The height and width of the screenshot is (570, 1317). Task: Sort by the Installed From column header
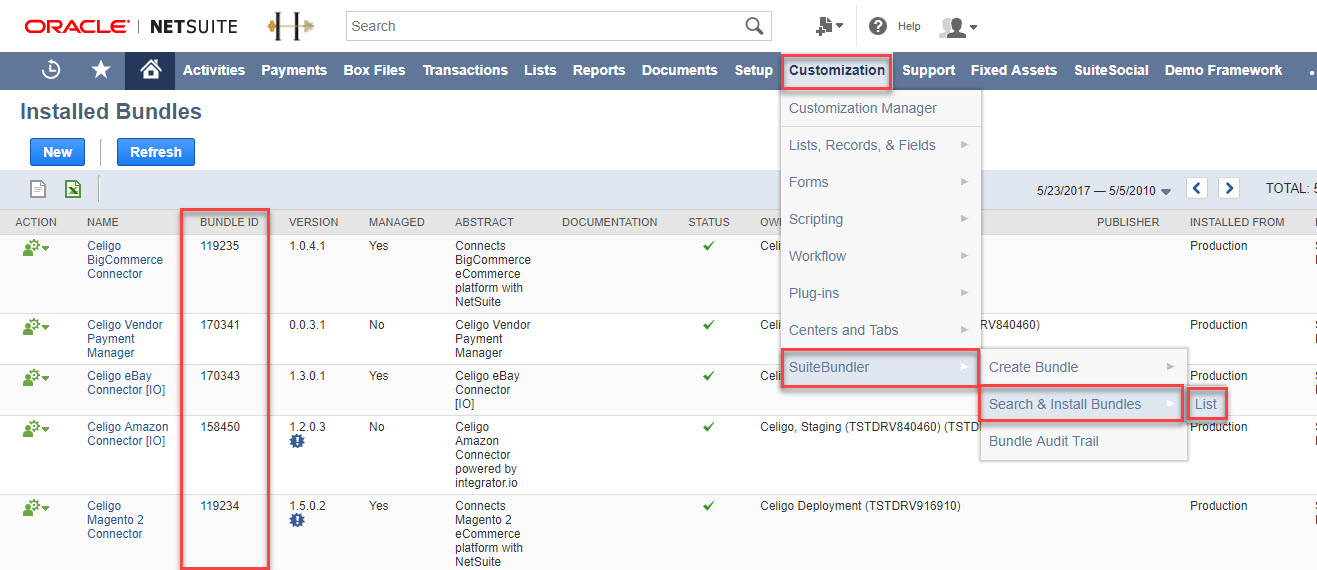coord(1237,222)
